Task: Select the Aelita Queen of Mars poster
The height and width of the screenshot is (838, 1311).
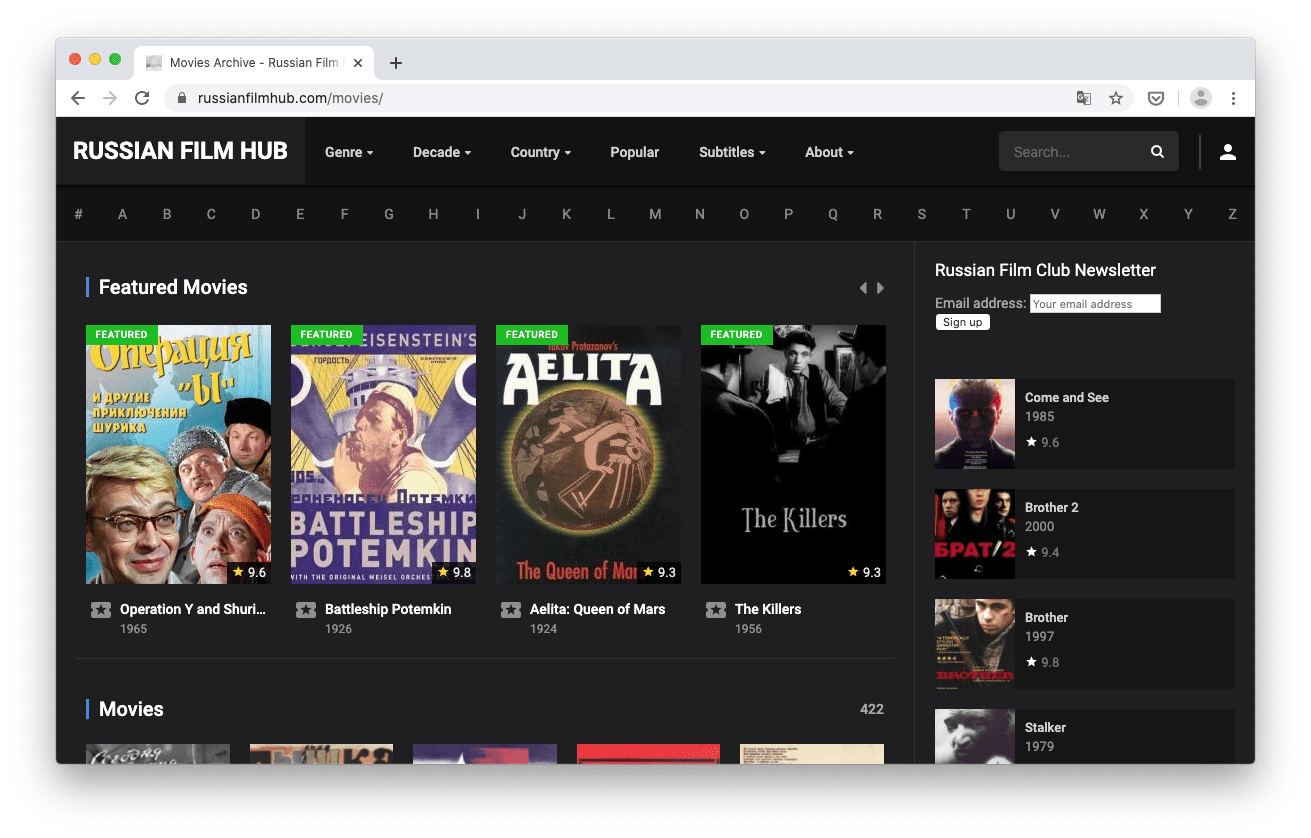Action: click(x=588, y=454)
